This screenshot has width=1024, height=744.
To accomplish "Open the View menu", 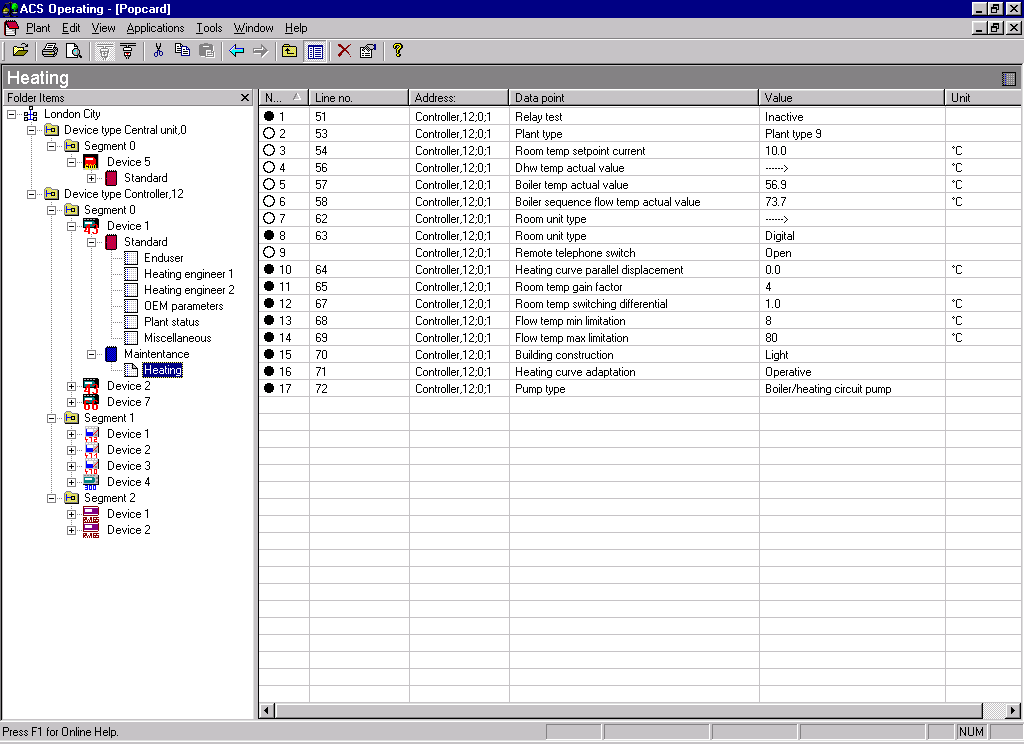I will click(103, 28).
